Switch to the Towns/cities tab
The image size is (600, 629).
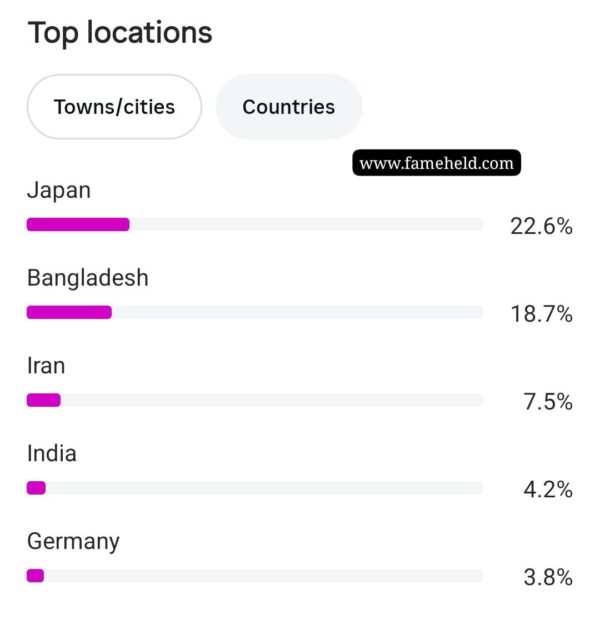coord(114,107)
